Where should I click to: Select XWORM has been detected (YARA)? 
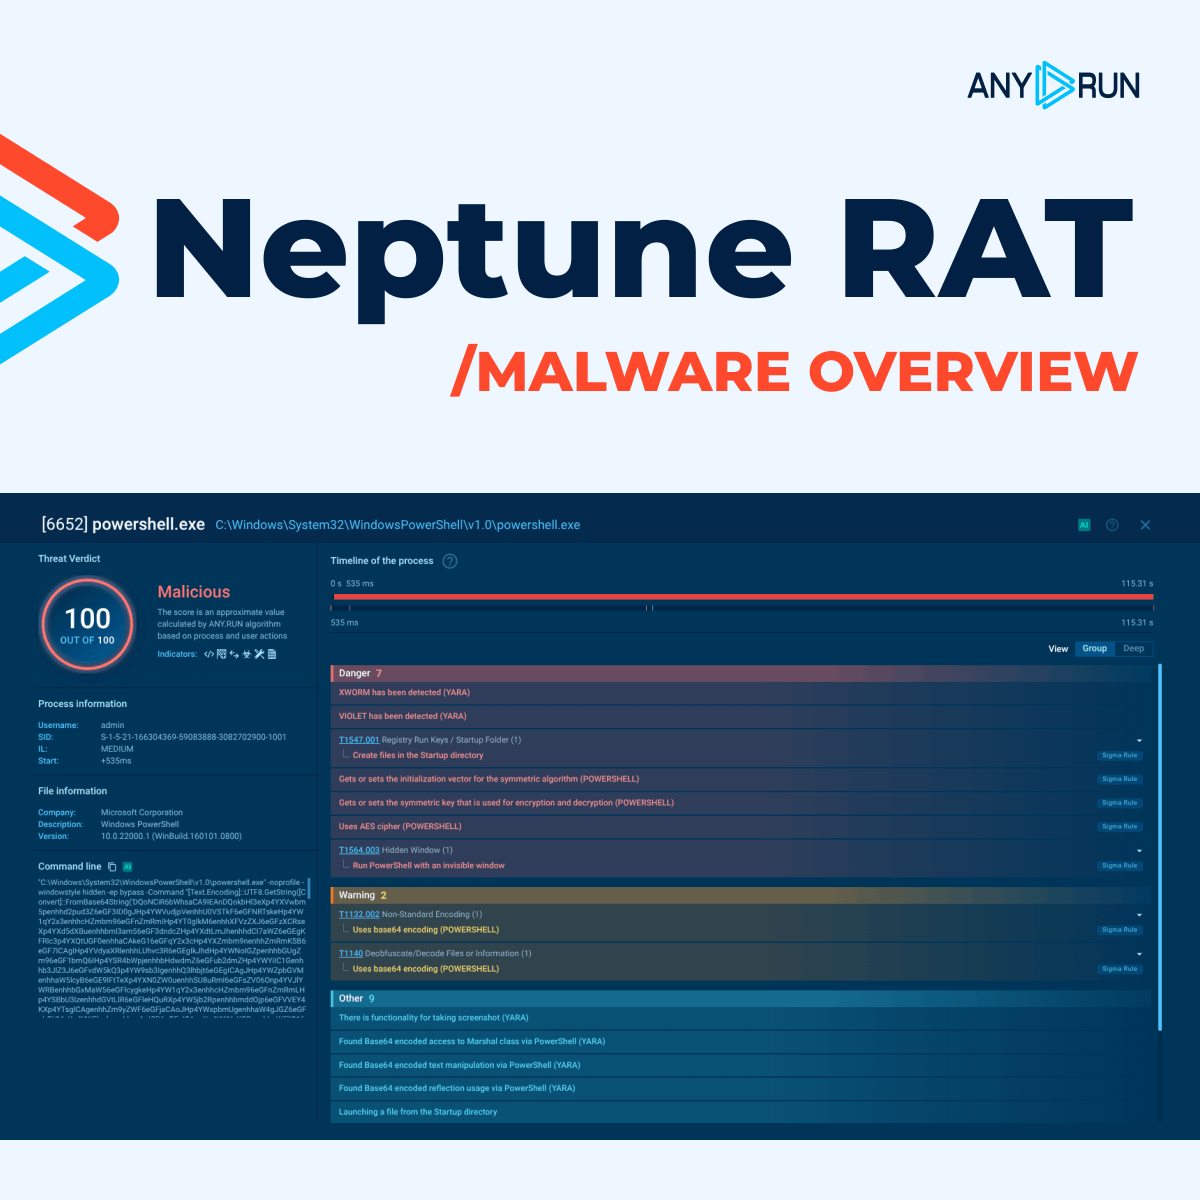pos(743,693)
